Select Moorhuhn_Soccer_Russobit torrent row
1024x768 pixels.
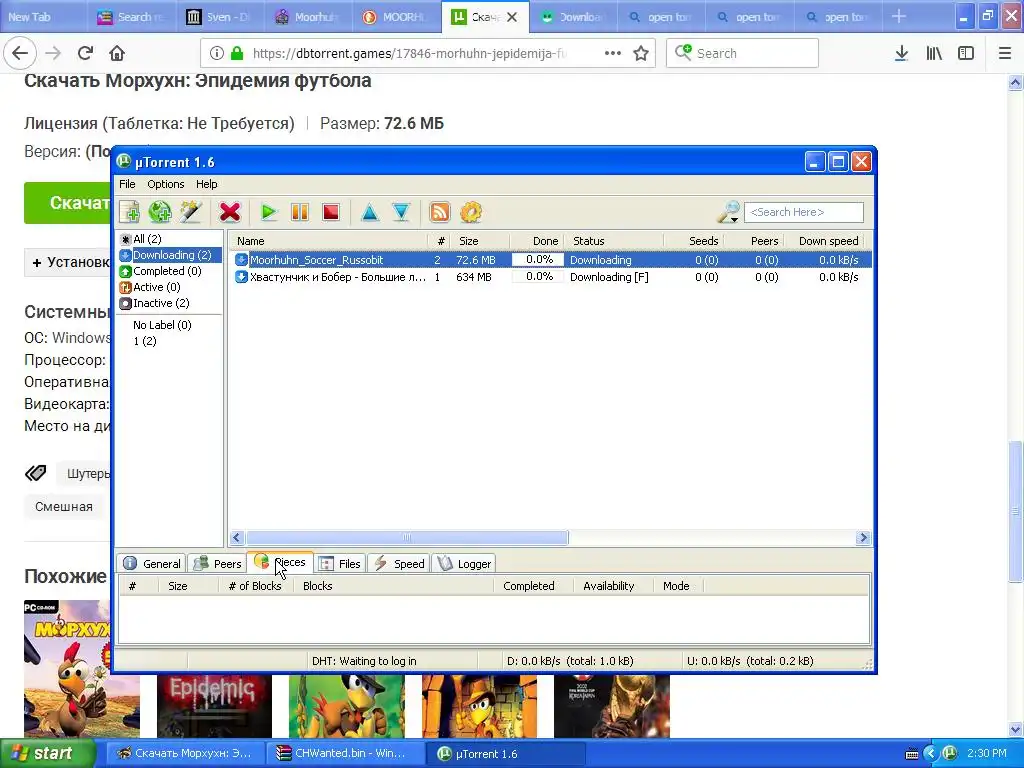point(550,260)
